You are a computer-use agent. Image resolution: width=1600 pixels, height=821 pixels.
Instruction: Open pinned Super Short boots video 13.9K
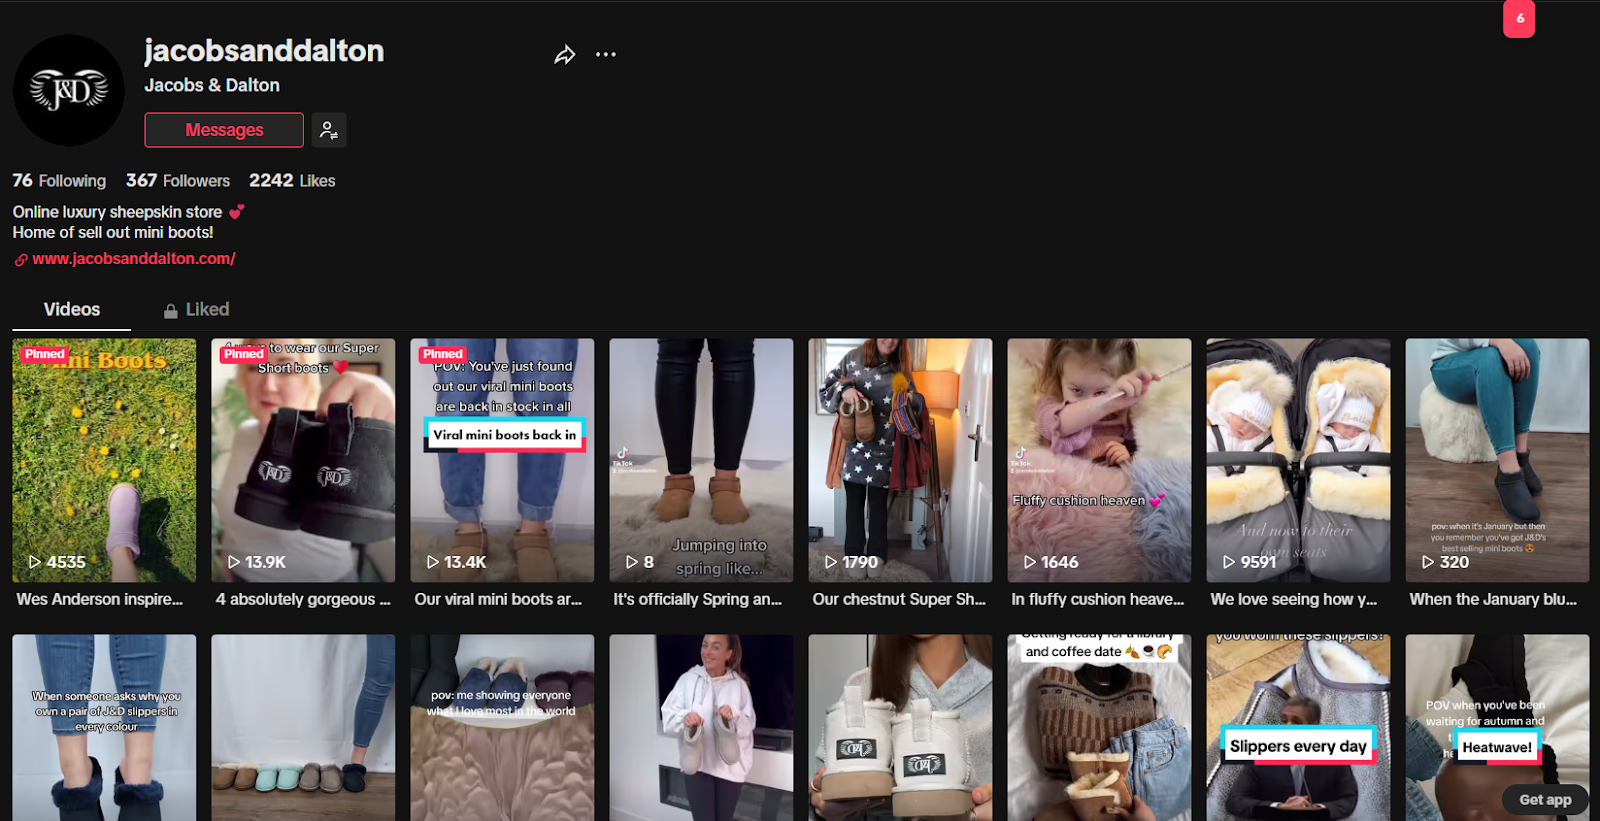pyautogui.click(x=303, y=460)
